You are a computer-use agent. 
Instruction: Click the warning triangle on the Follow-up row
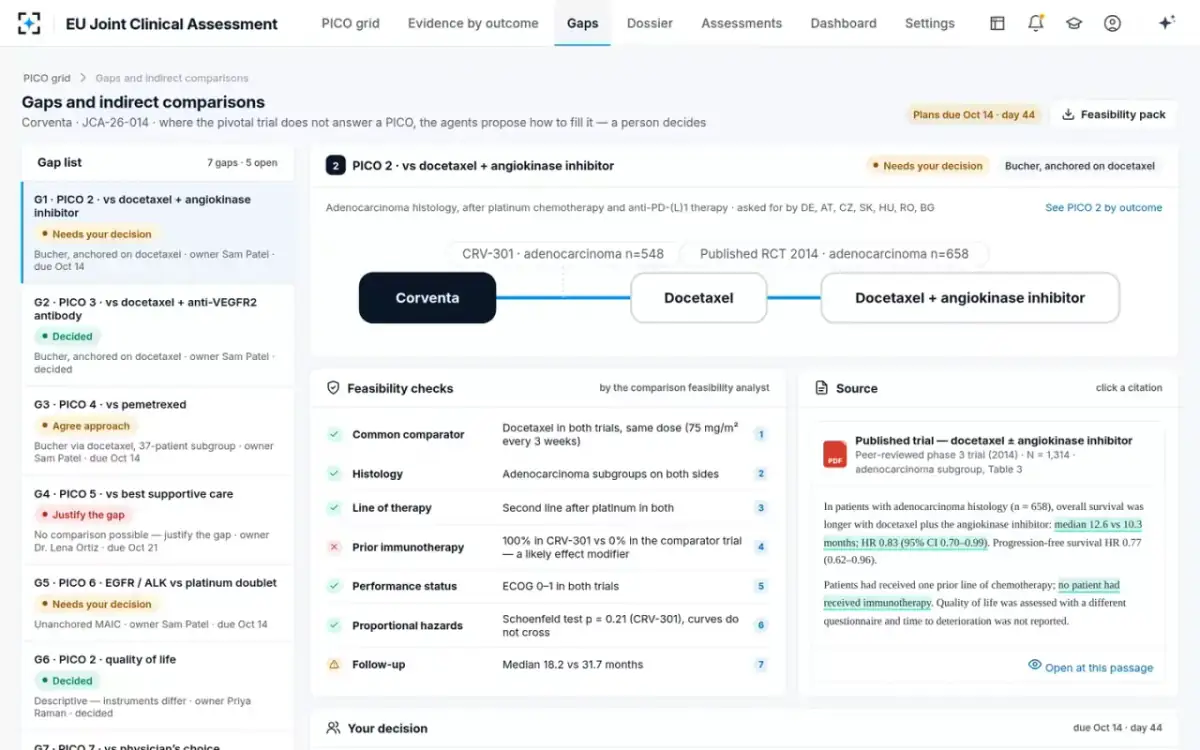point(334,664)
